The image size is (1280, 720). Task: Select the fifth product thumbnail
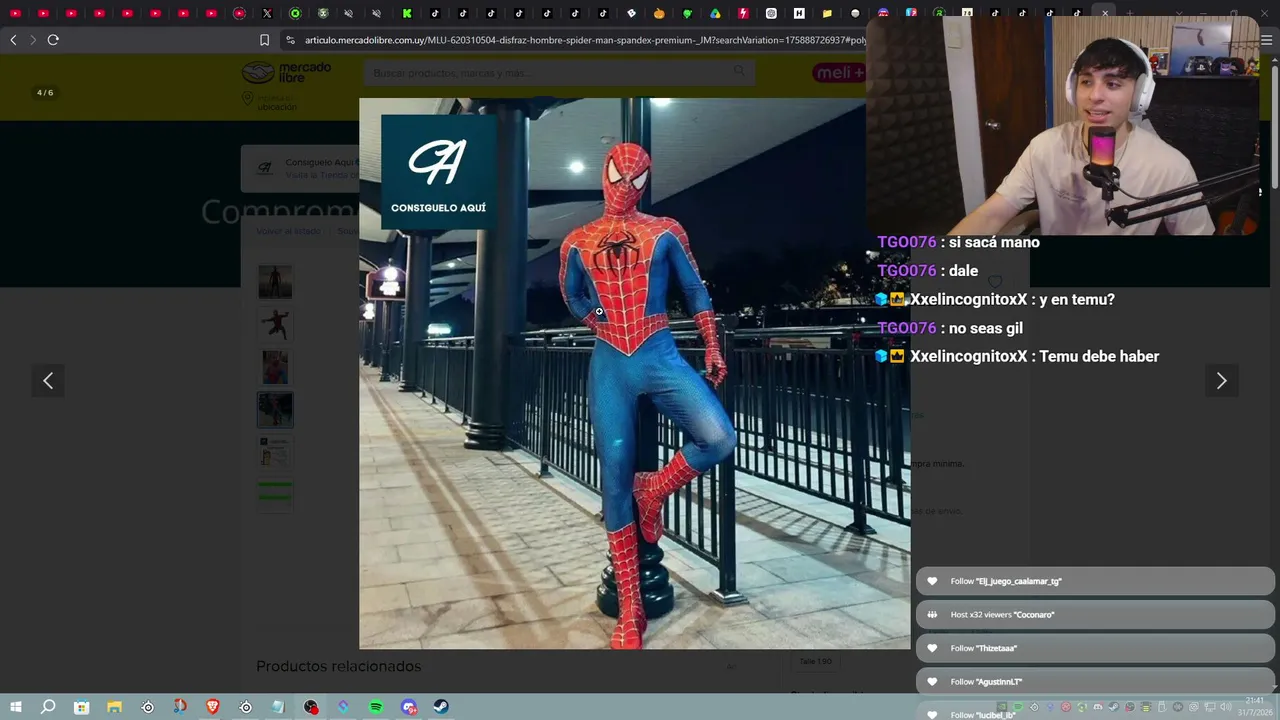pyautogui.click(x=275, y=451)
